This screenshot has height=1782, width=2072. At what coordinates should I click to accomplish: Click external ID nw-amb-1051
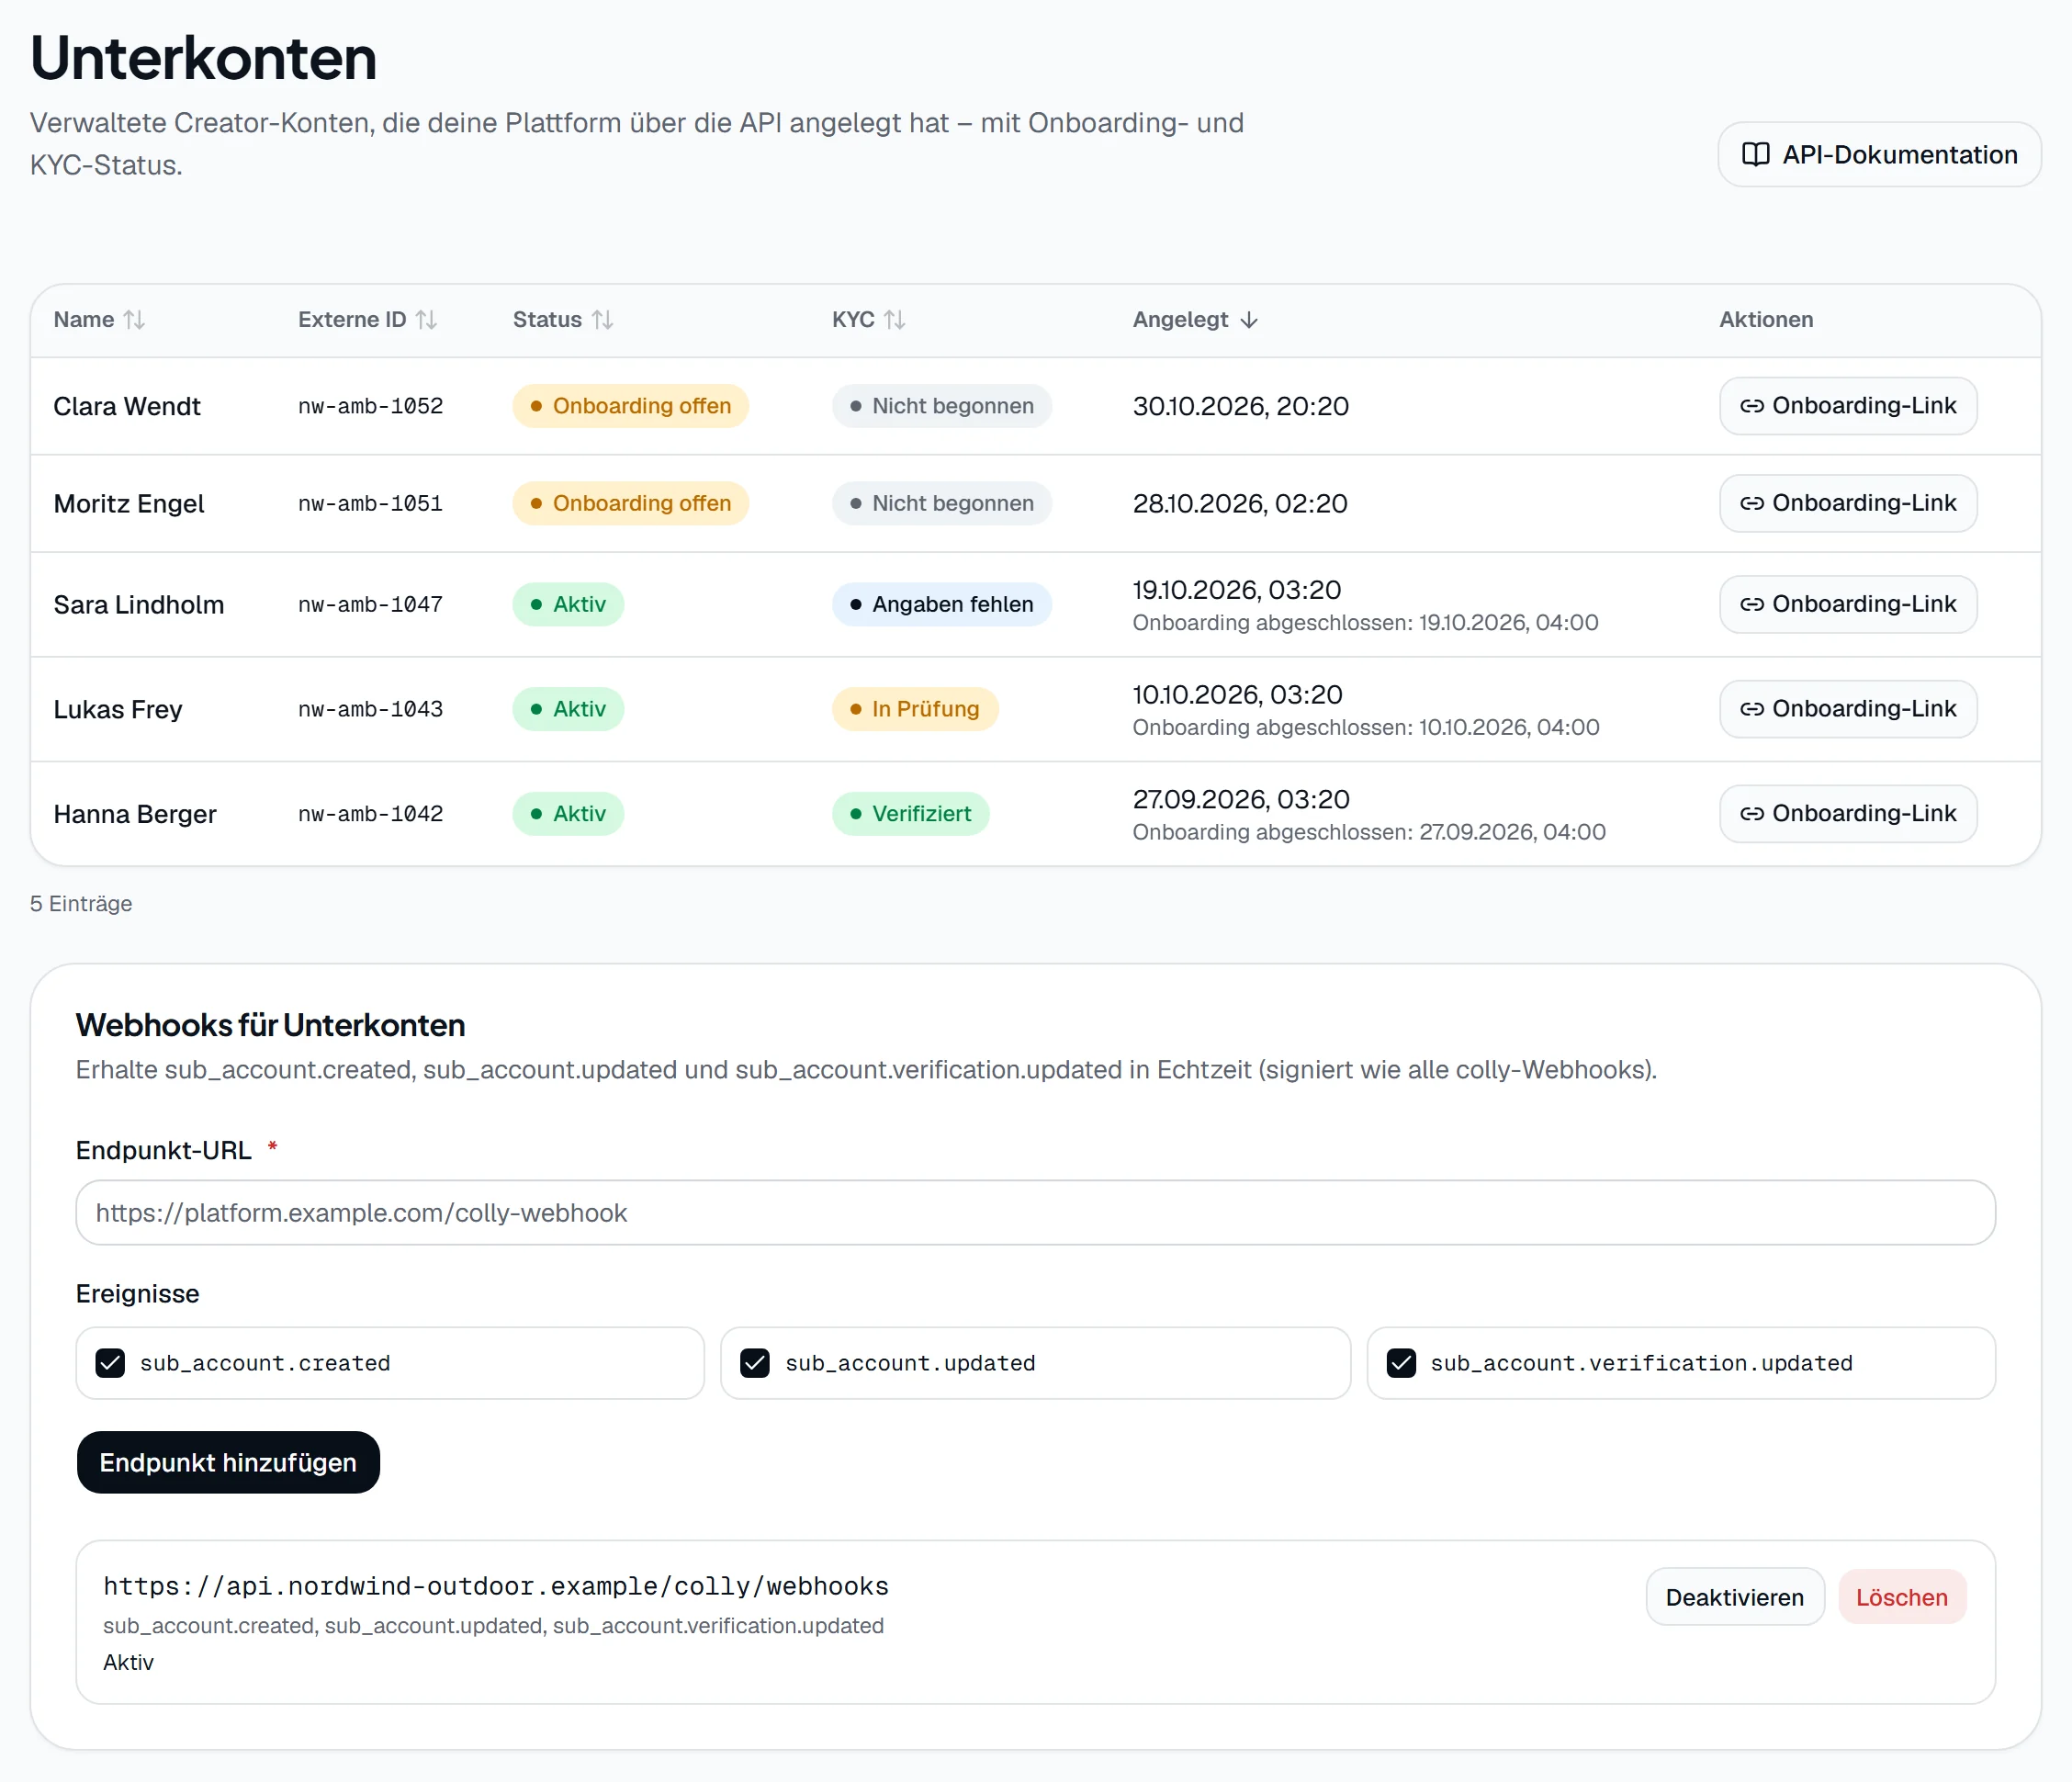[x=370, y=503]
